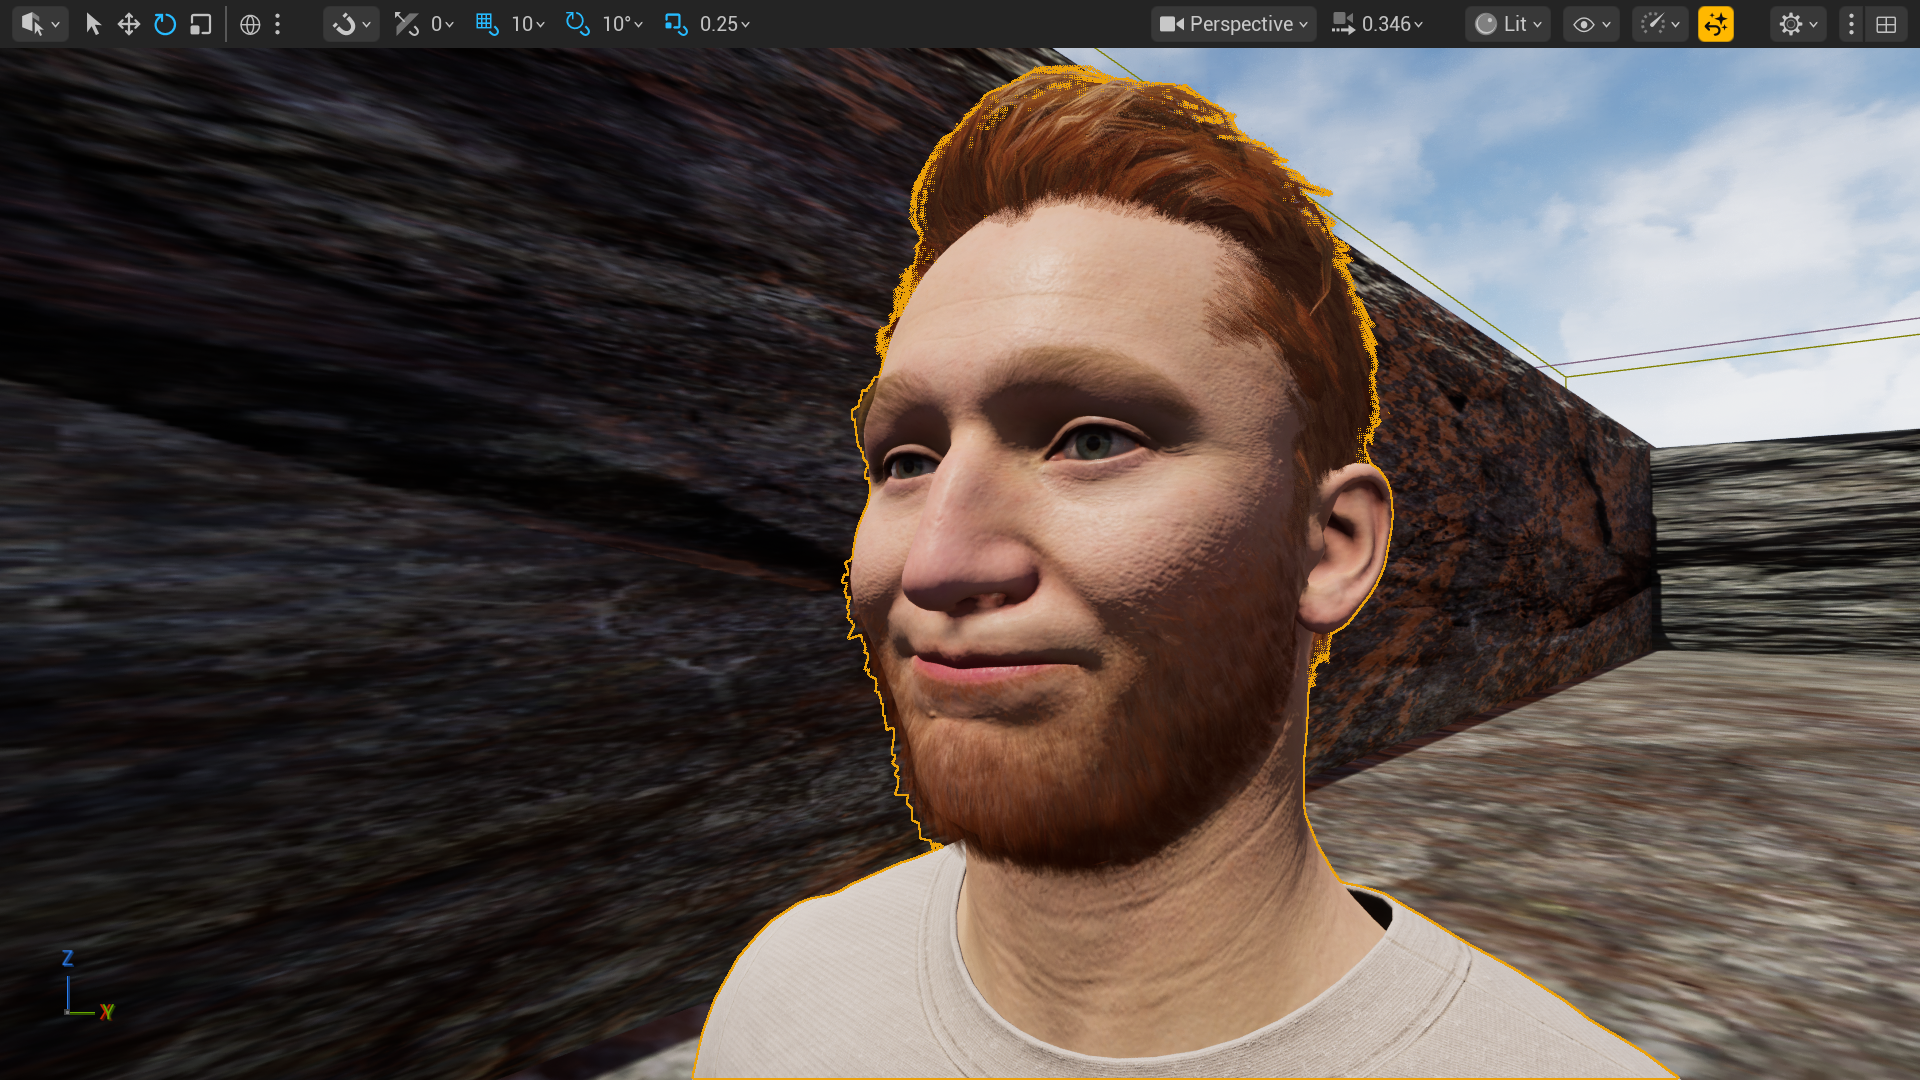Activate the Rotate tool
This screenshot has height=1080, width=1920.
point(165,24)
